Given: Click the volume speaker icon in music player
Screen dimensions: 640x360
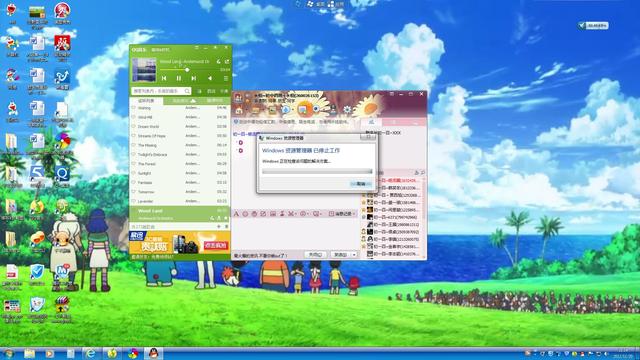Looking at the screenshot, I should tap(210, 78).
